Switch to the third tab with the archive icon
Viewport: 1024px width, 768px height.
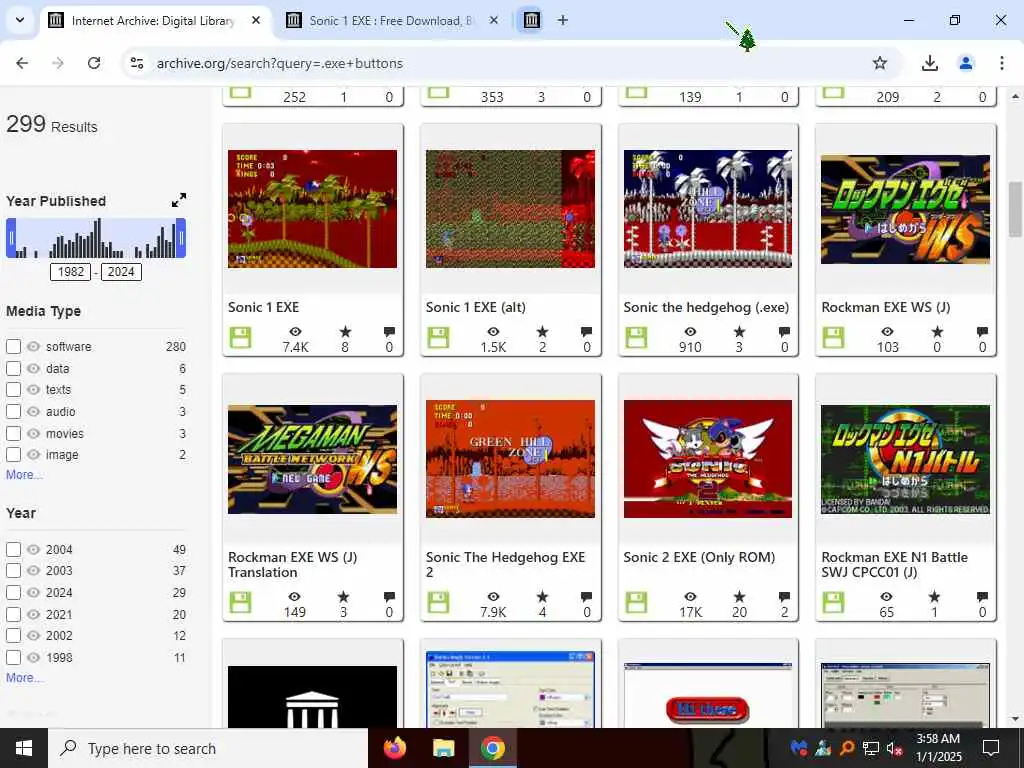532,20
